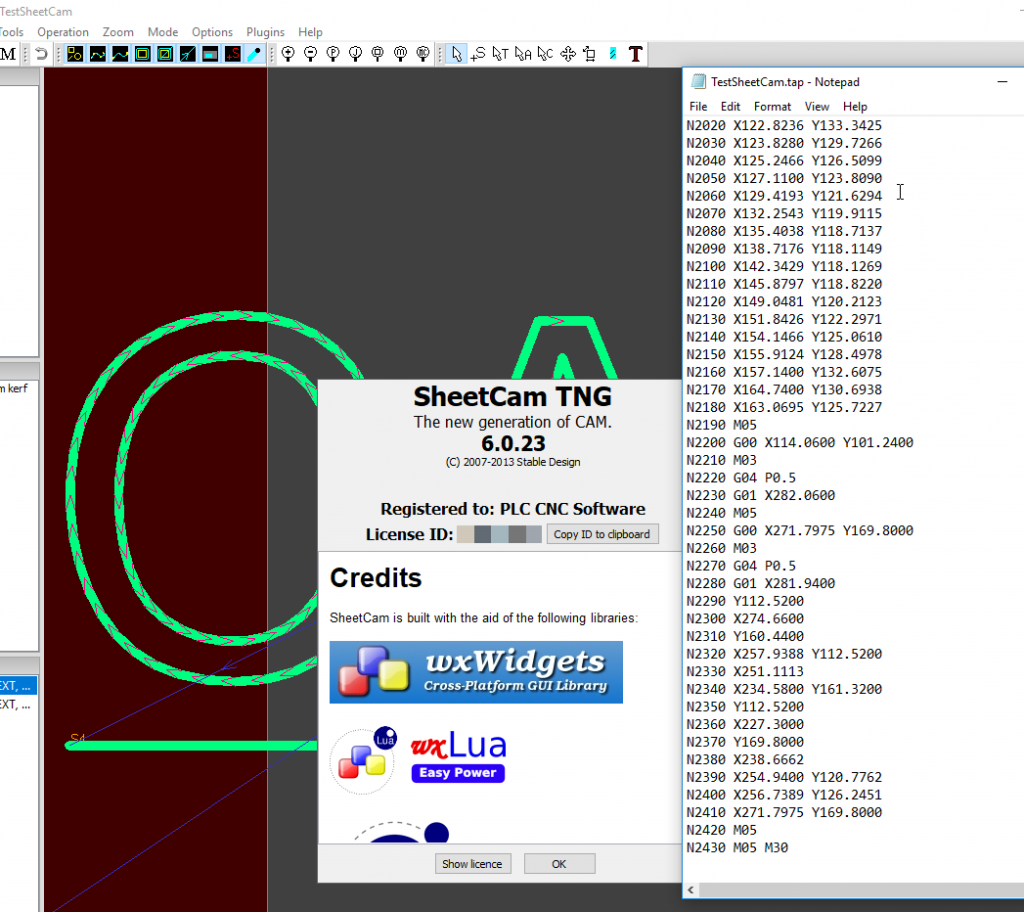The height and width of the screenshot is (912, 1024).
Task: Open the Plugins menu in SheetCam
Action: tap(265, 32)
